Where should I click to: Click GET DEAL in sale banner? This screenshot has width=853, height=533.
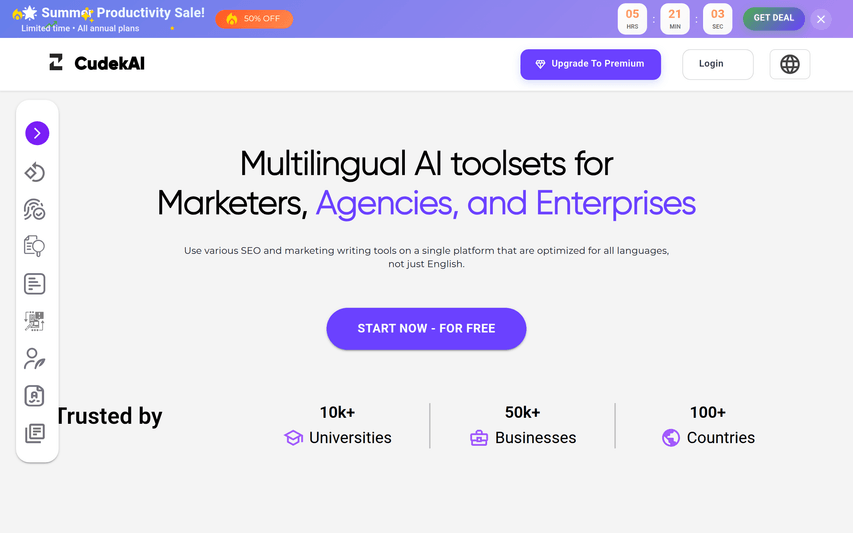[x=773, y=18]
